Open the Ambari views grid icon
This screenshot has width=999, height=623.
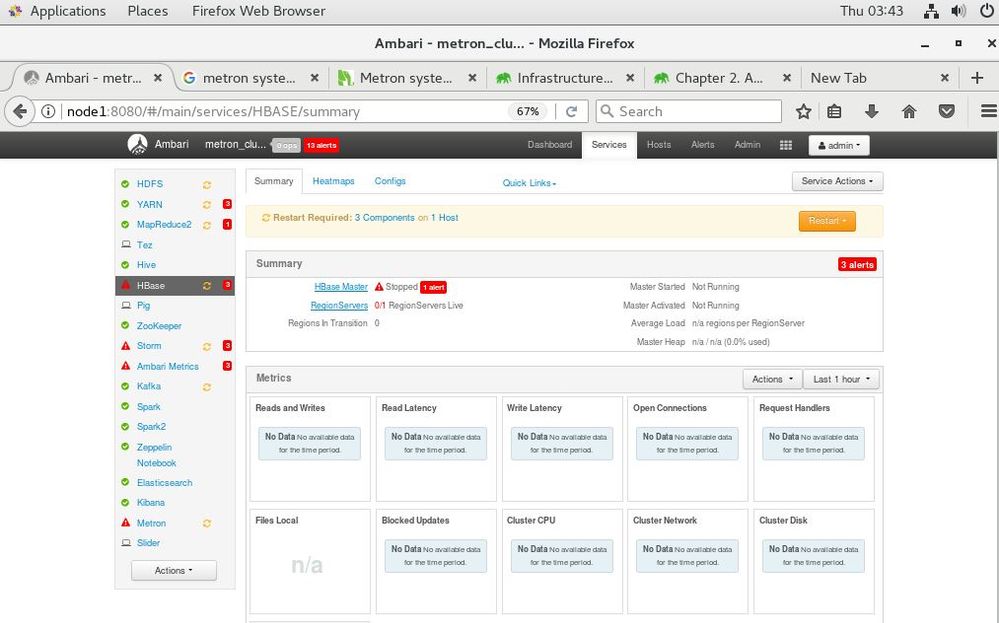point(786,145)
